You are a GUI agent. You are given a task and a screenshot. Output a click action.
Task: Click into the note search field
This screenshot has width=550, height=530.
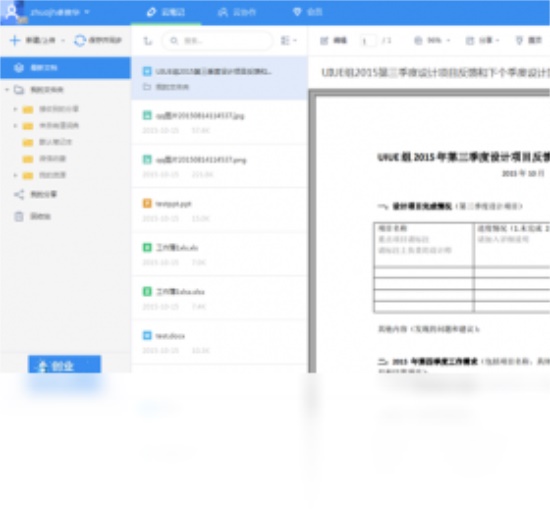click(217, 41)
